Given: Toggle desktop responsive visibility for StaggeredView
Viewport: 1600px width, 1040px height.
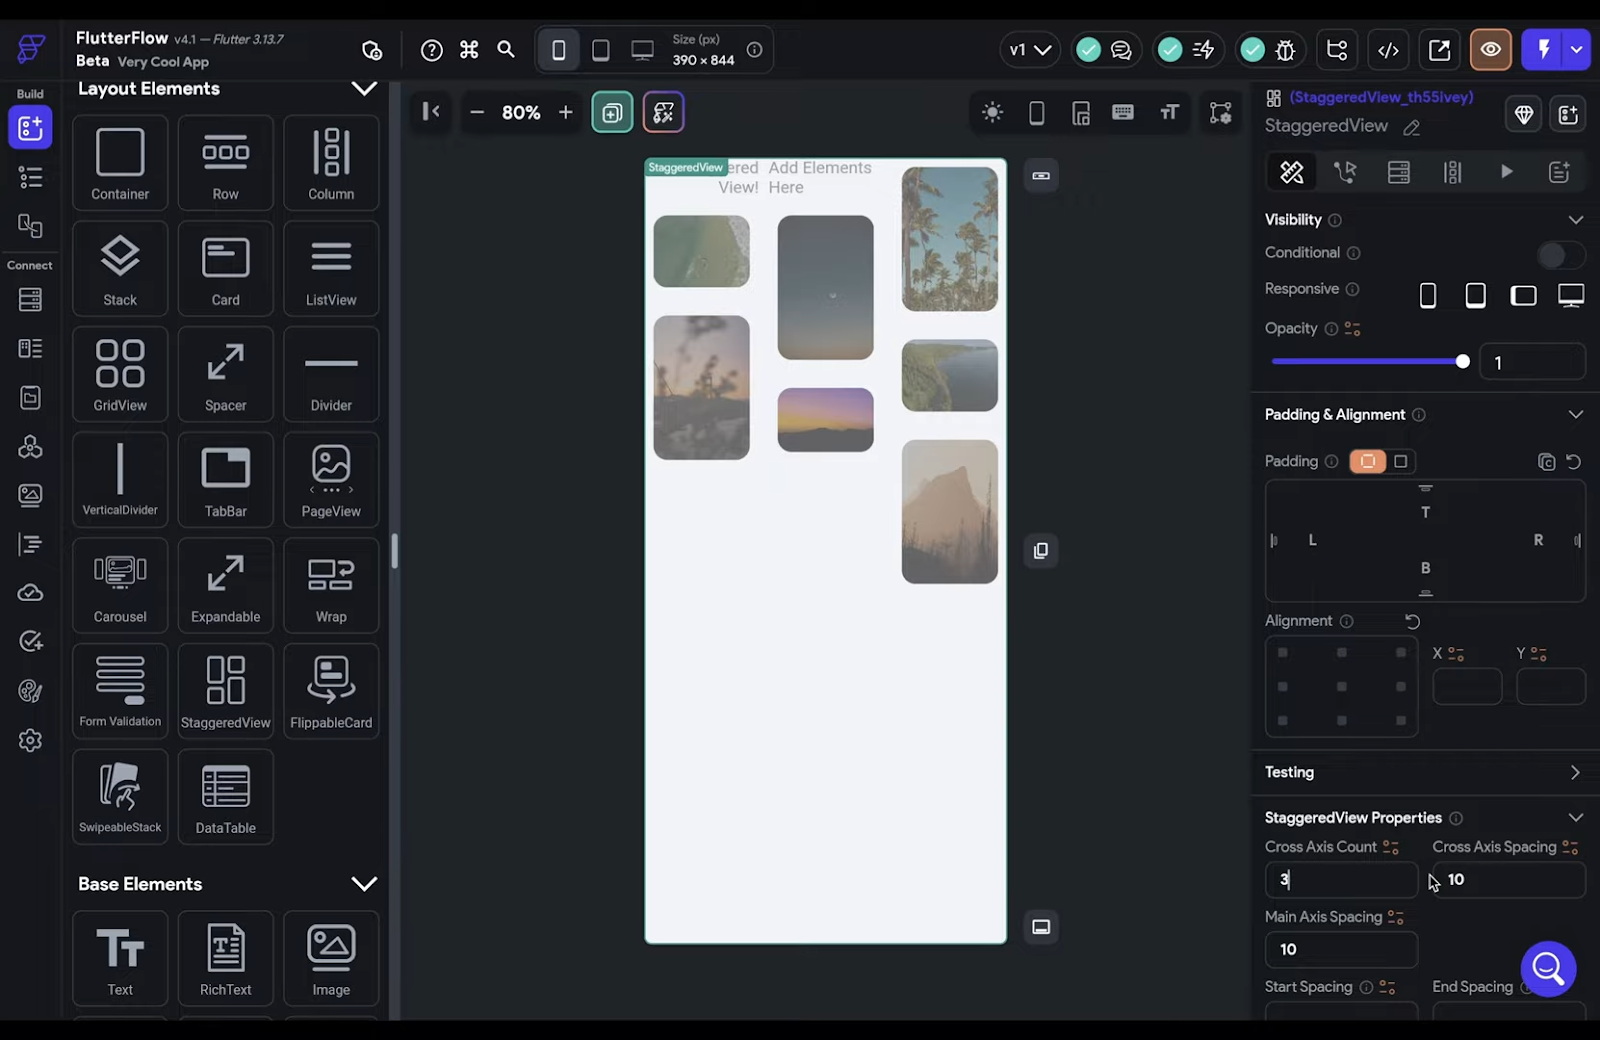Looking at the screenshot, I should (1571, 295).
